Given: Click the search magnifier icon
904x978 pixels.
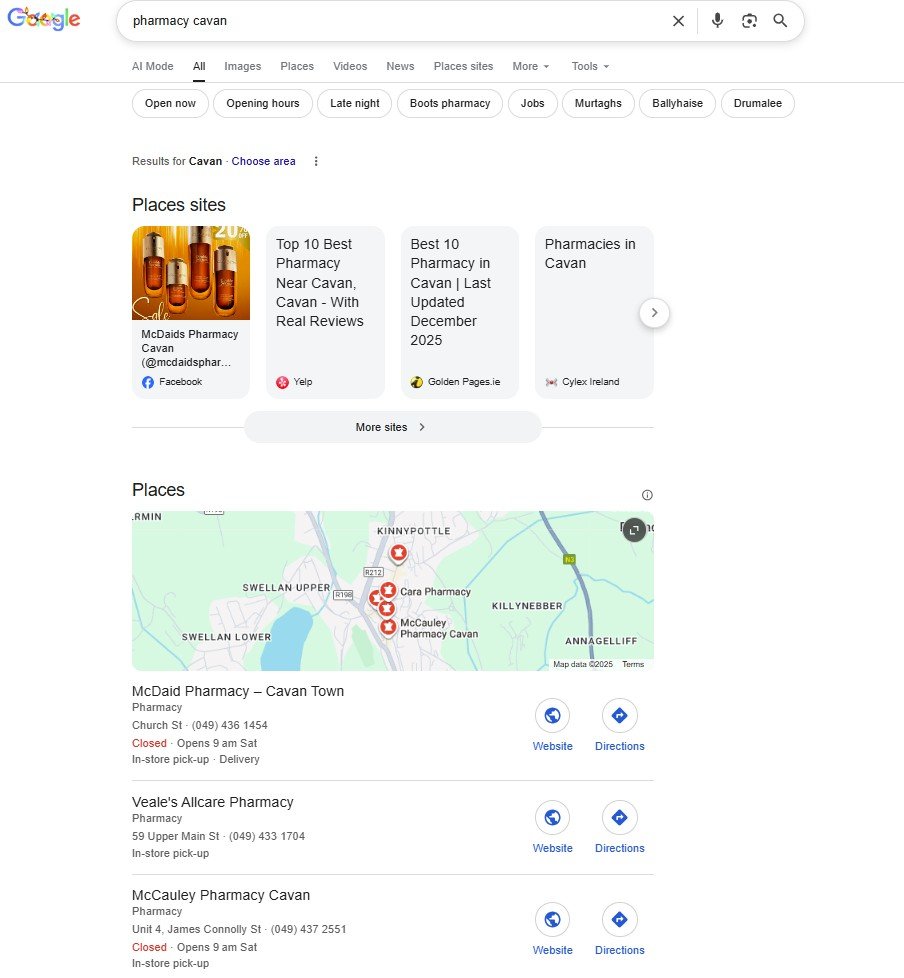Looking at the screenshot, I should point(781,20).
